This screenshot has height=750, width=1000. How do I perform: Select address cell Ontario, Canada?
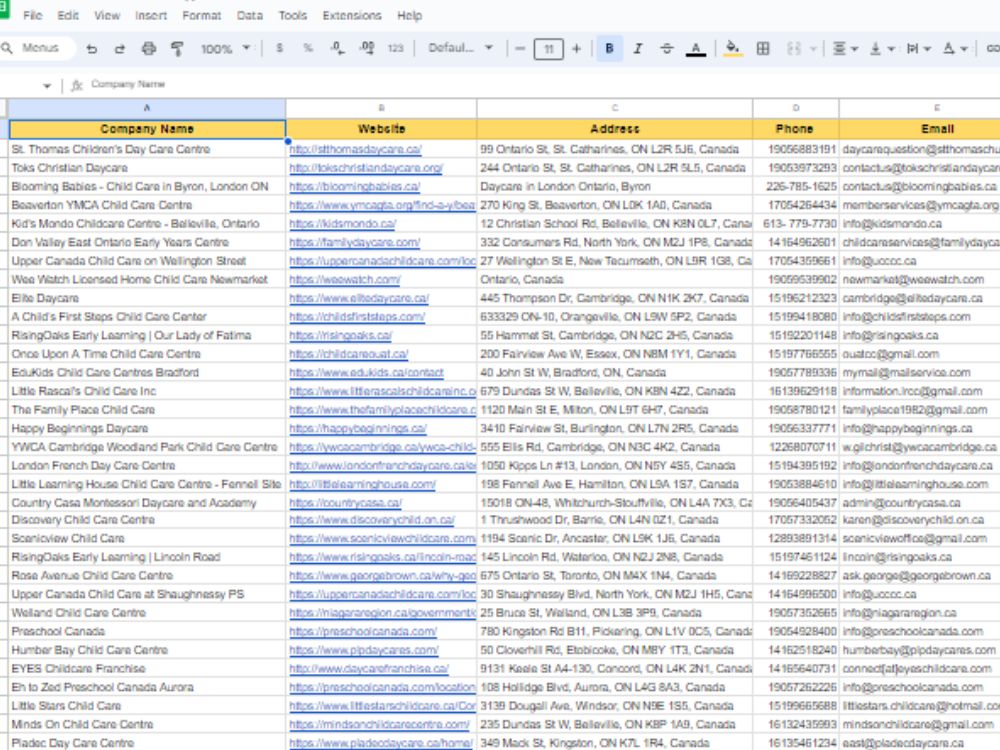tap(614, 279)
